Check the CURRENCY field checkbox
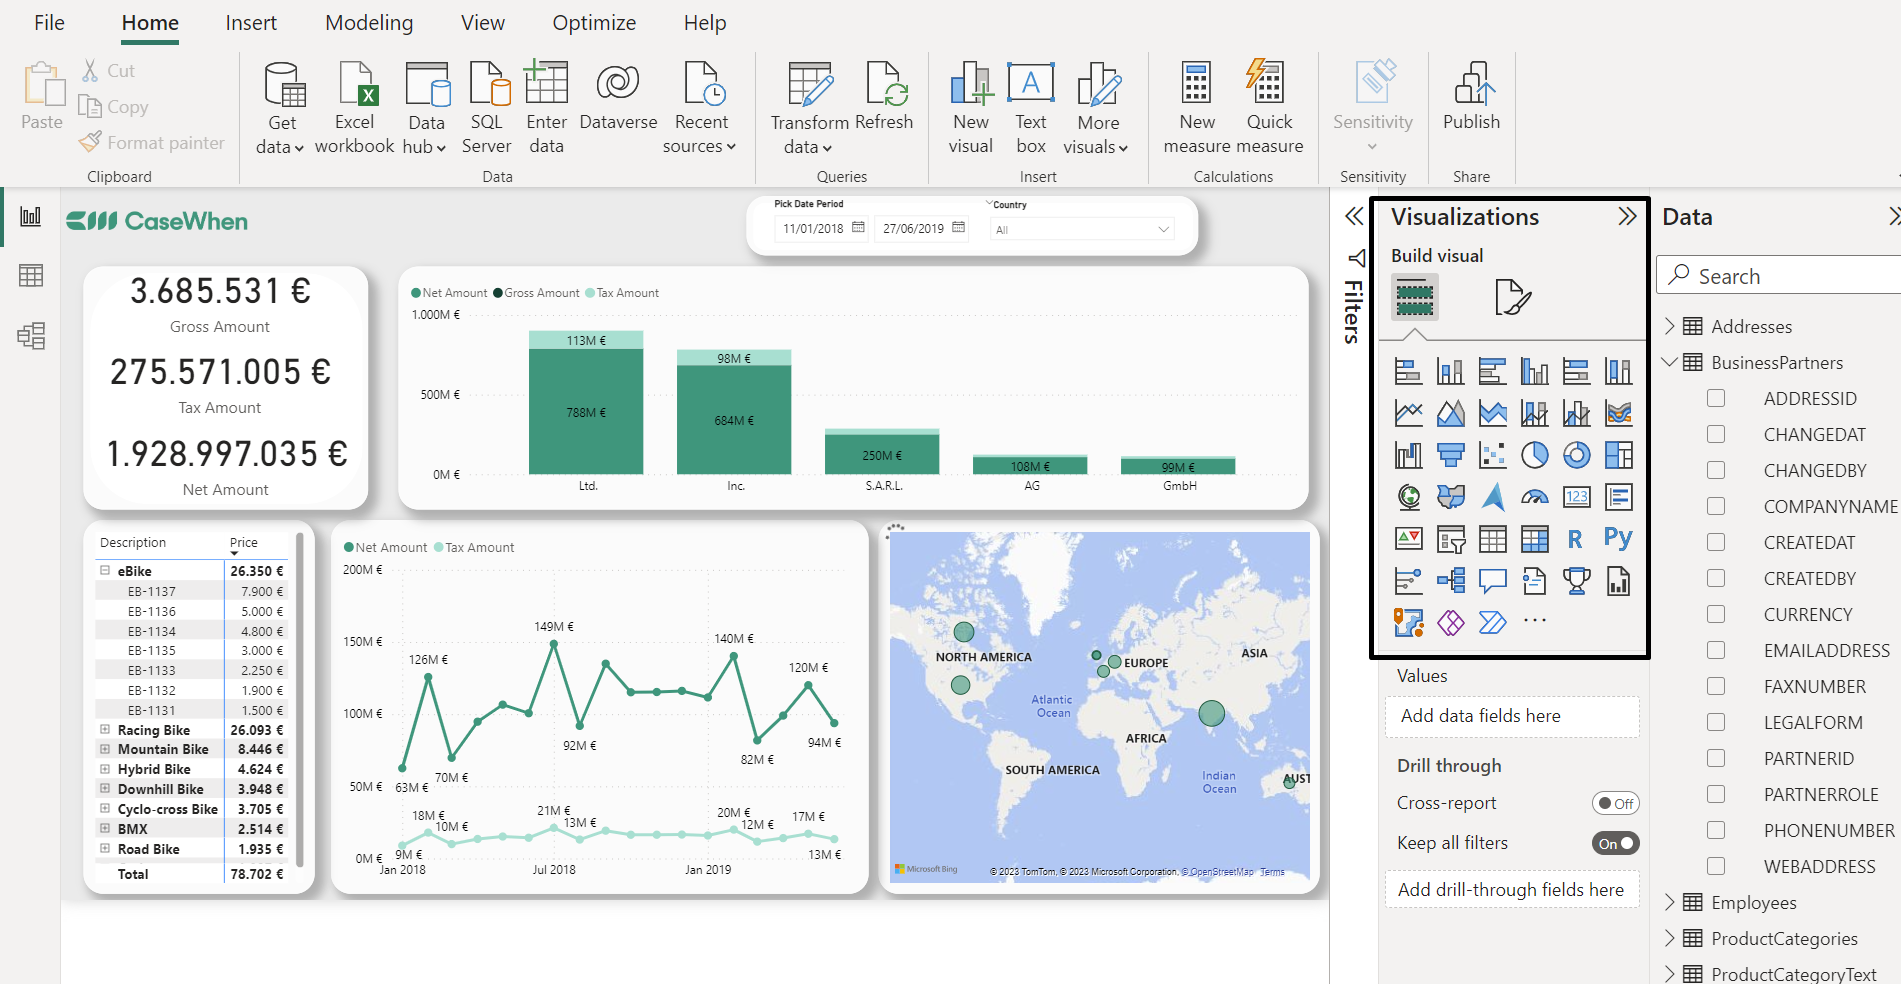 click(x=1717, y=614)
